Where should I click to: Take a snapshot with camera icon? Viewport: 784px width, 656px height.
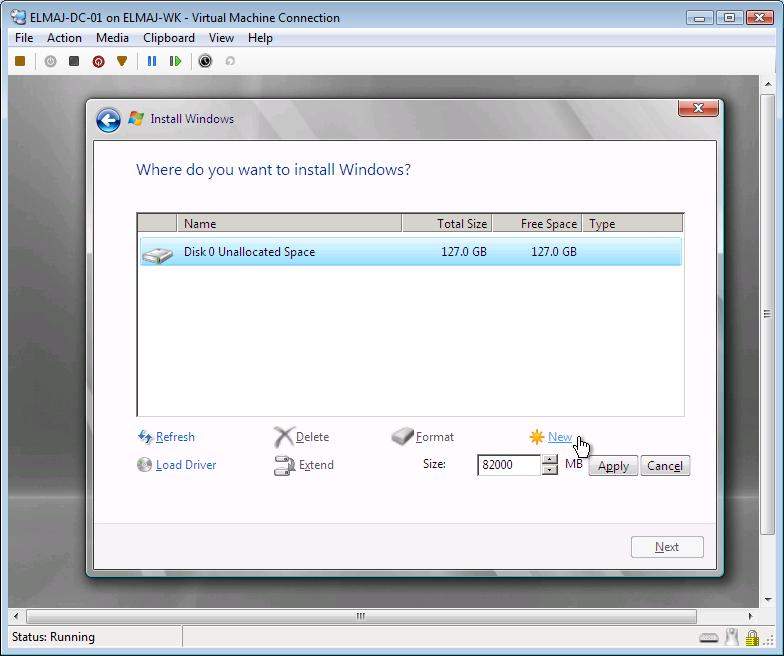pos(205,61)
